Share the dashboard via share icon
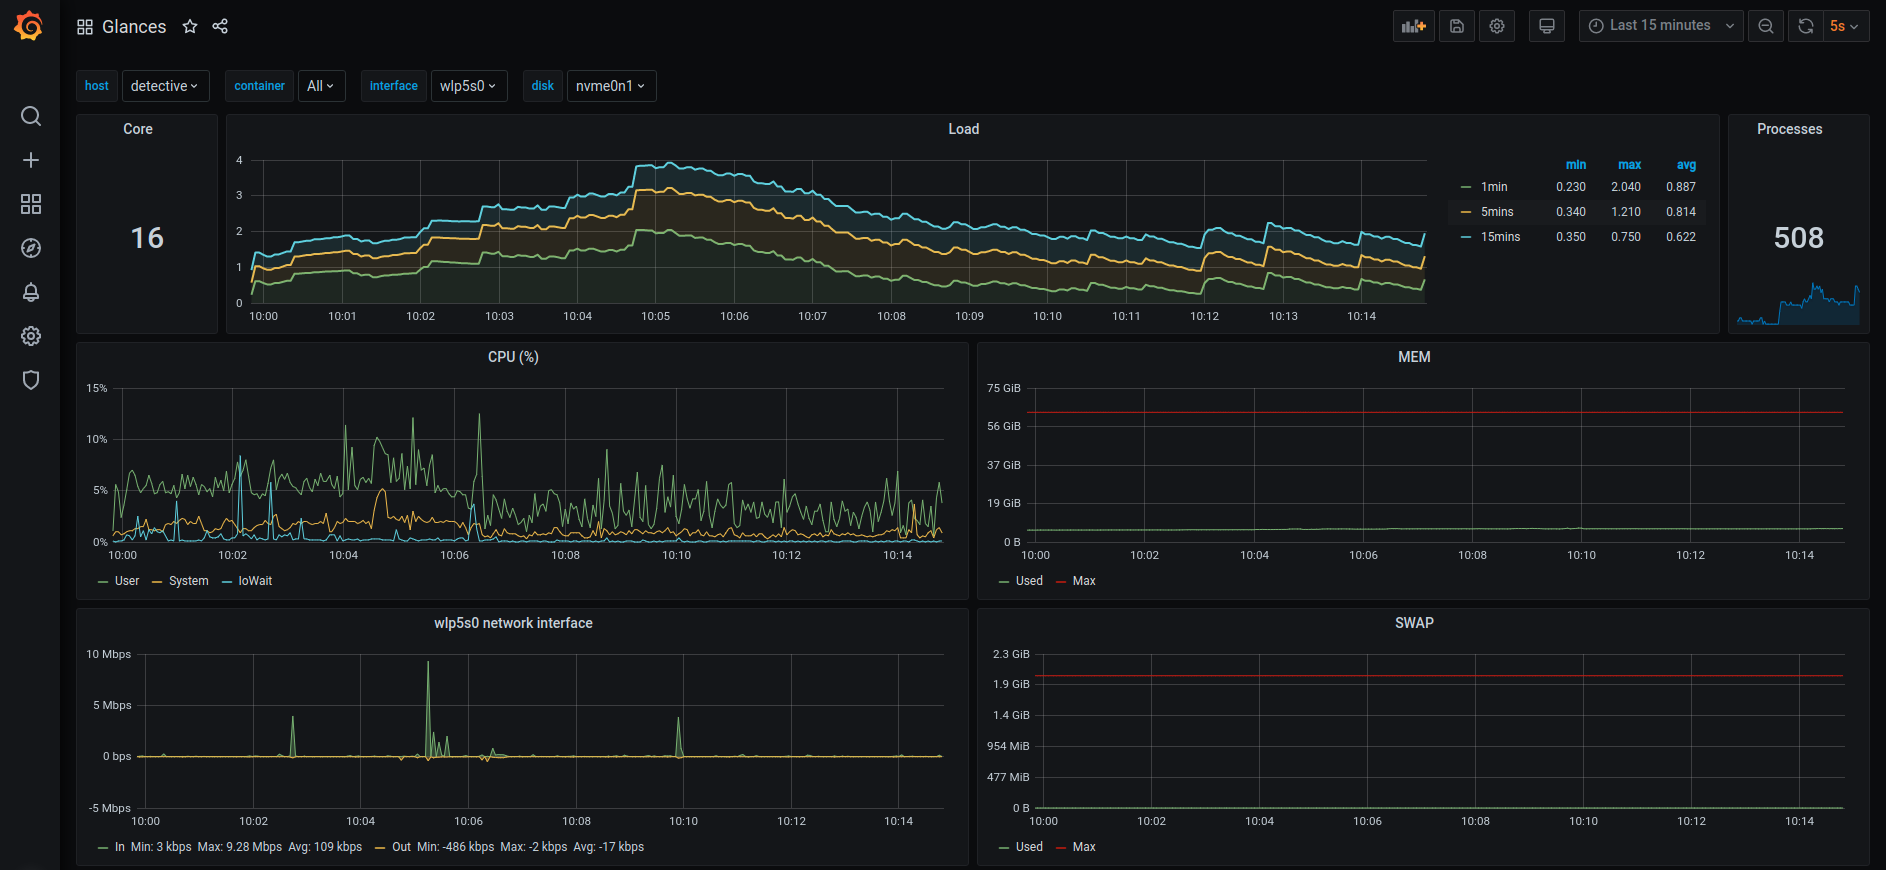The height and width of the screenshot is (870, 1886). [x=220, y=27]
